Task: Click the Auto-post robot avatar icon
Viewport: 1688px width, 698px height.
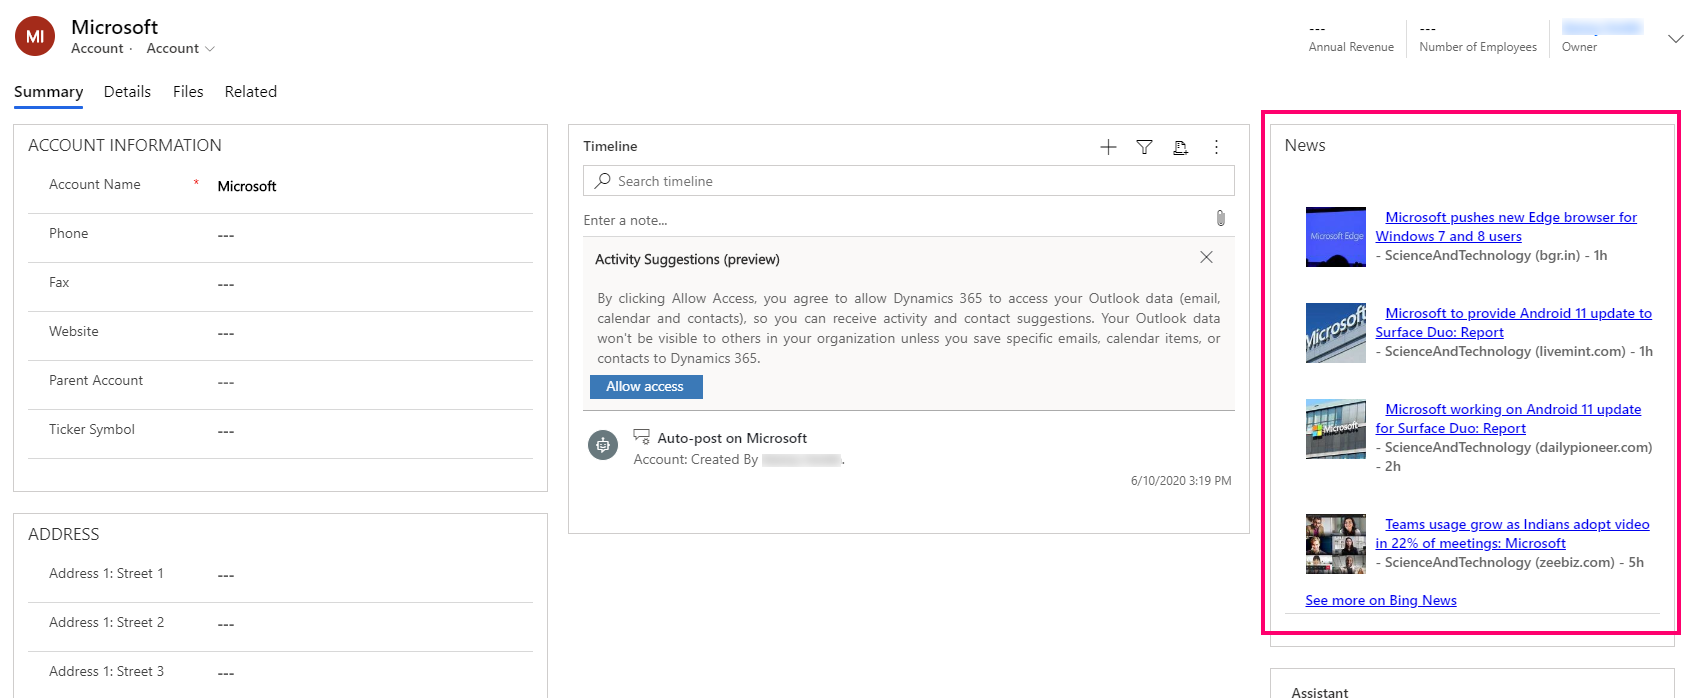Action: [603, 446]
